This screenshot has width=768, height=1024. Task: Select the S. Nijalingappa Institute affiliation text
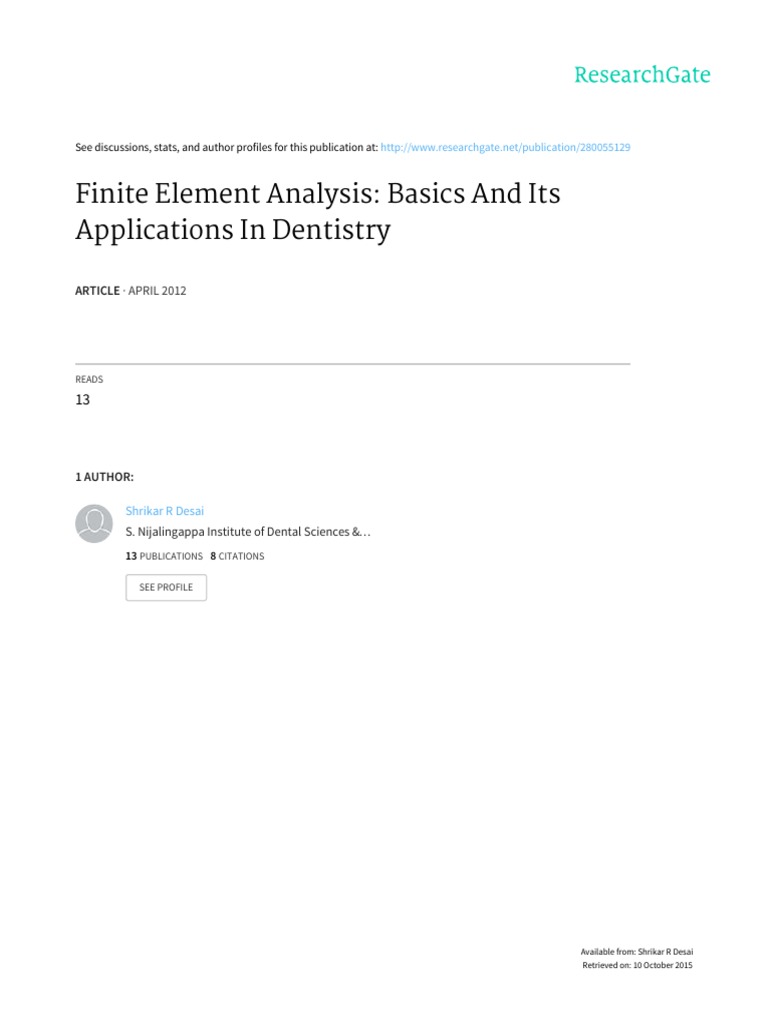click(240, 532)
